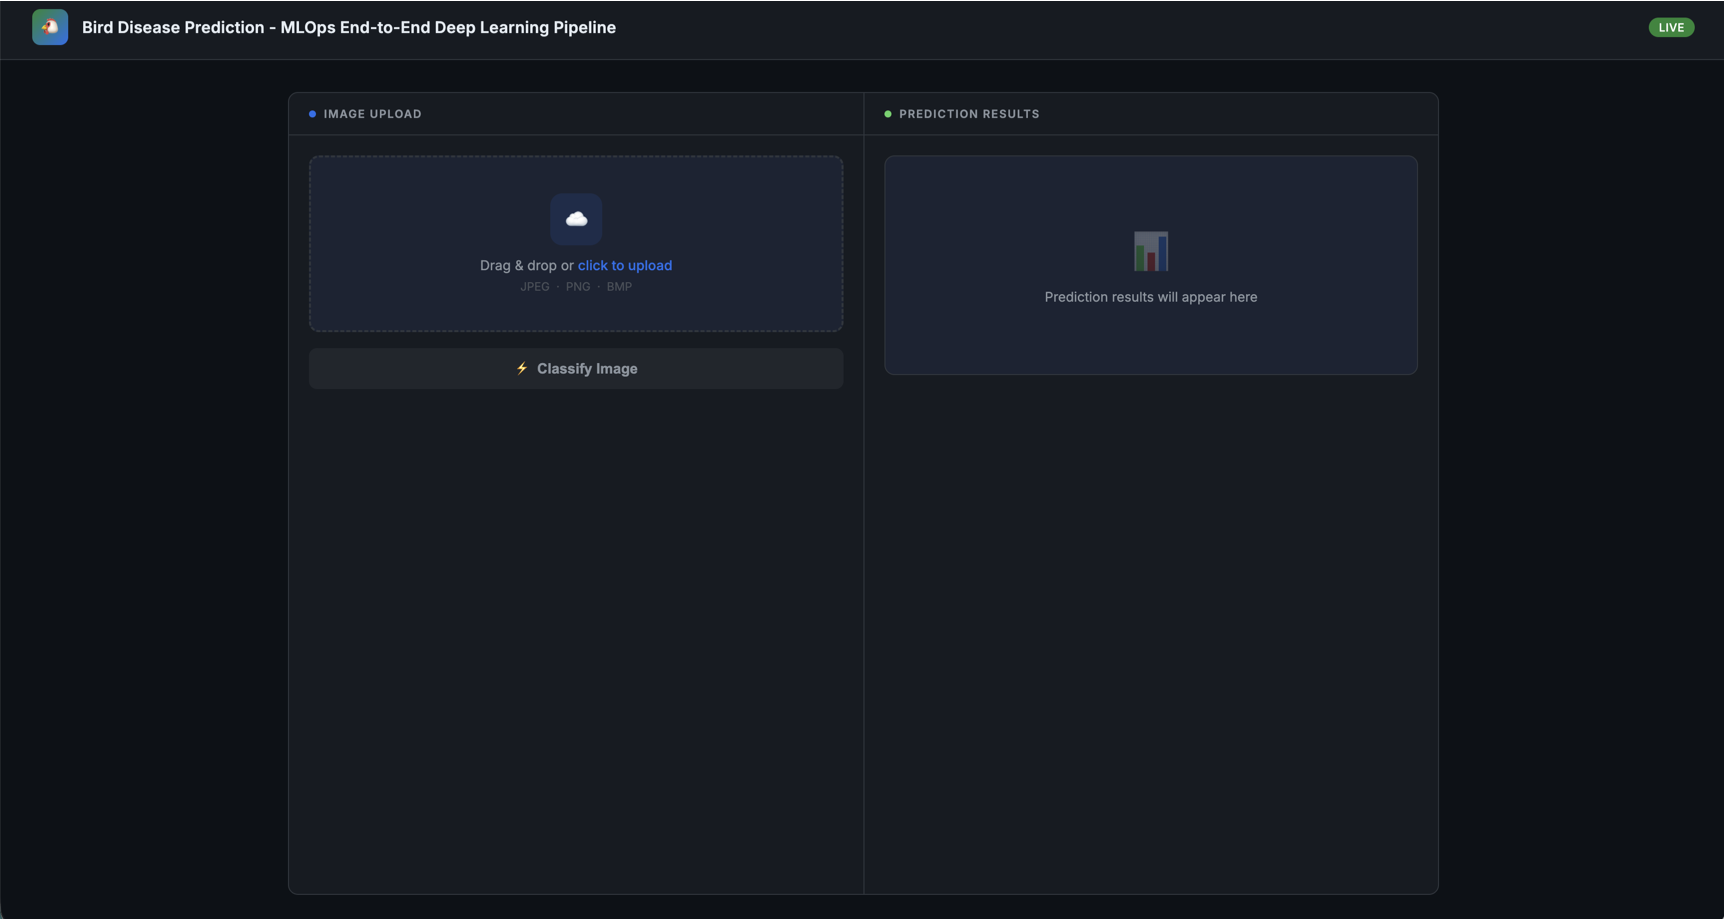
Task: Click the IMAGE UPLOAD panel heading
Action: click(372, 114)
